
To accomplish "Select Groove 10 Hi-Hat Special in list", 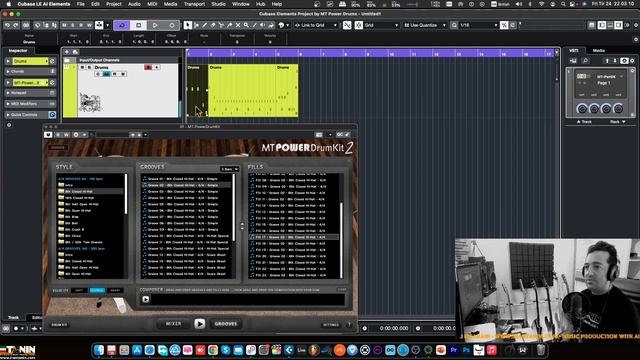I will click(x=186, y=236).
